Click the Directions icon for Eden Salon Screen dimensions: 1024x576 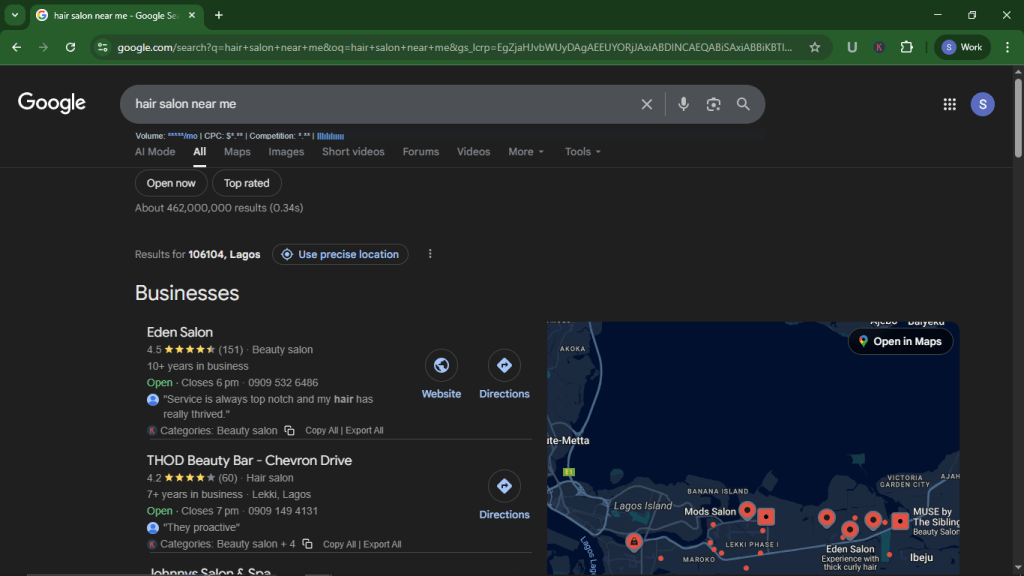504,365
